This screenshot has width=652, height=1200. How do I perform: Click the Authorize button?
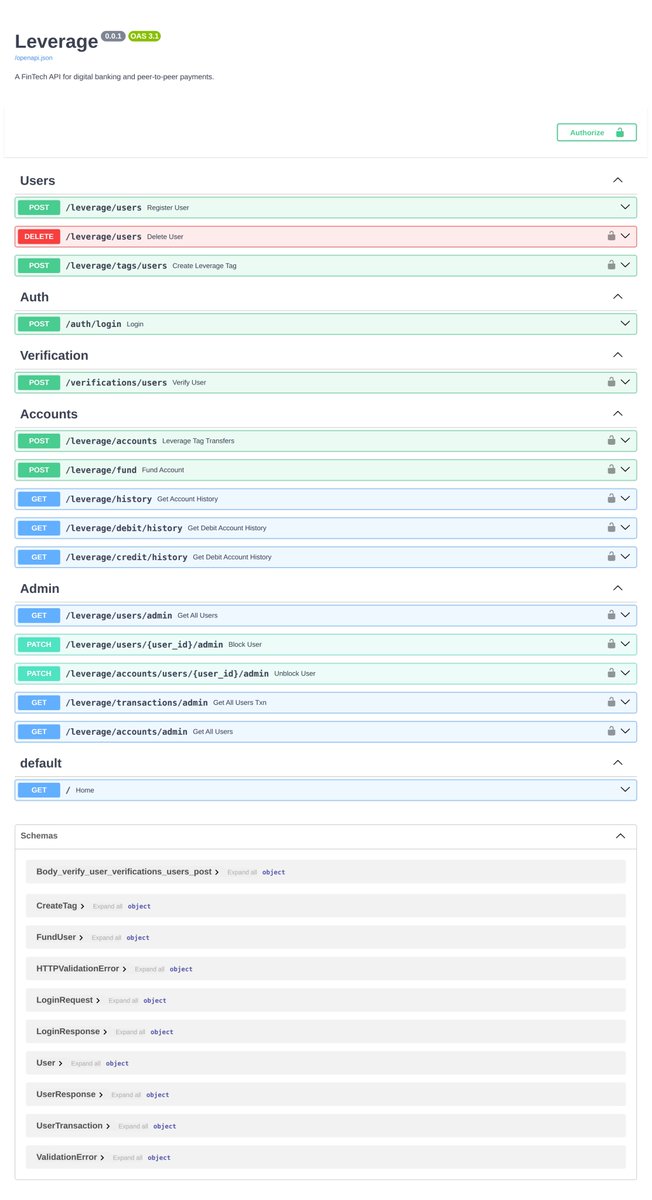596,132
